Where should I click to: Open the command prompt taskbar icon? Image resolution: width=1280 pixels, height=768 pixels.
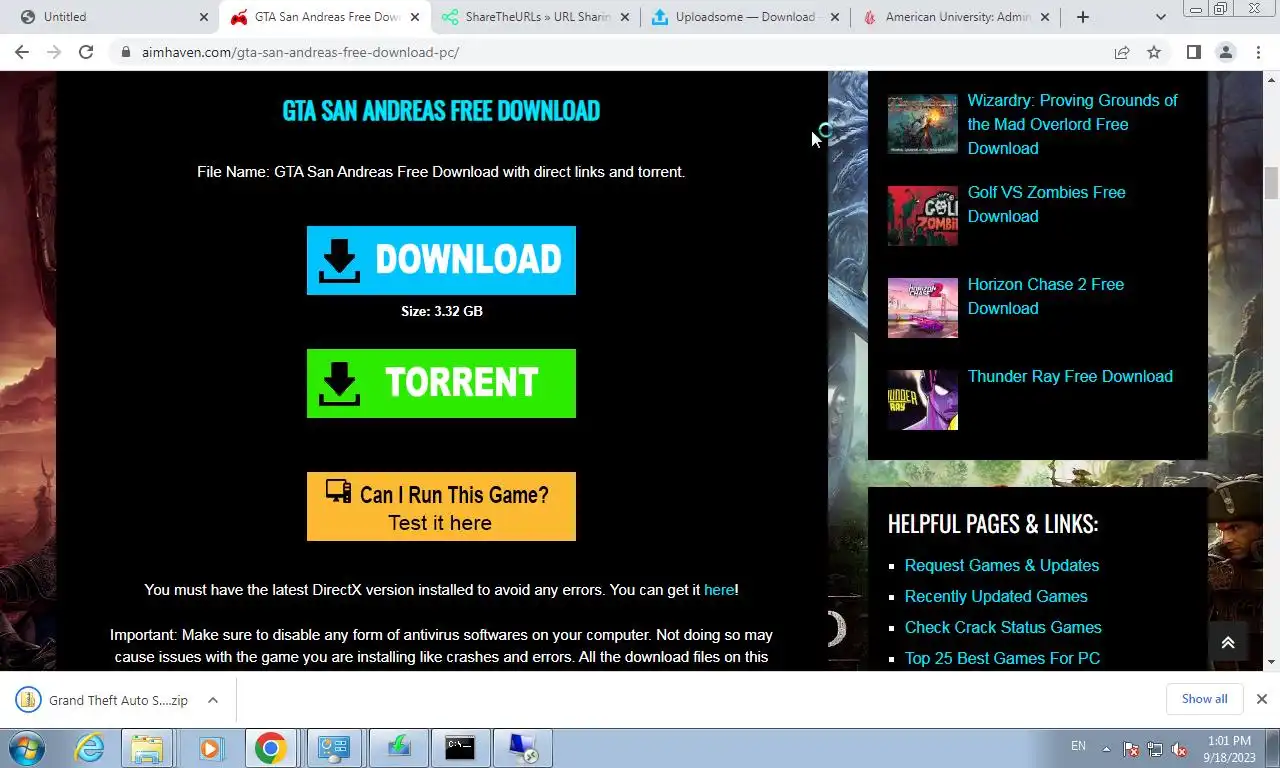click(460, 748)
